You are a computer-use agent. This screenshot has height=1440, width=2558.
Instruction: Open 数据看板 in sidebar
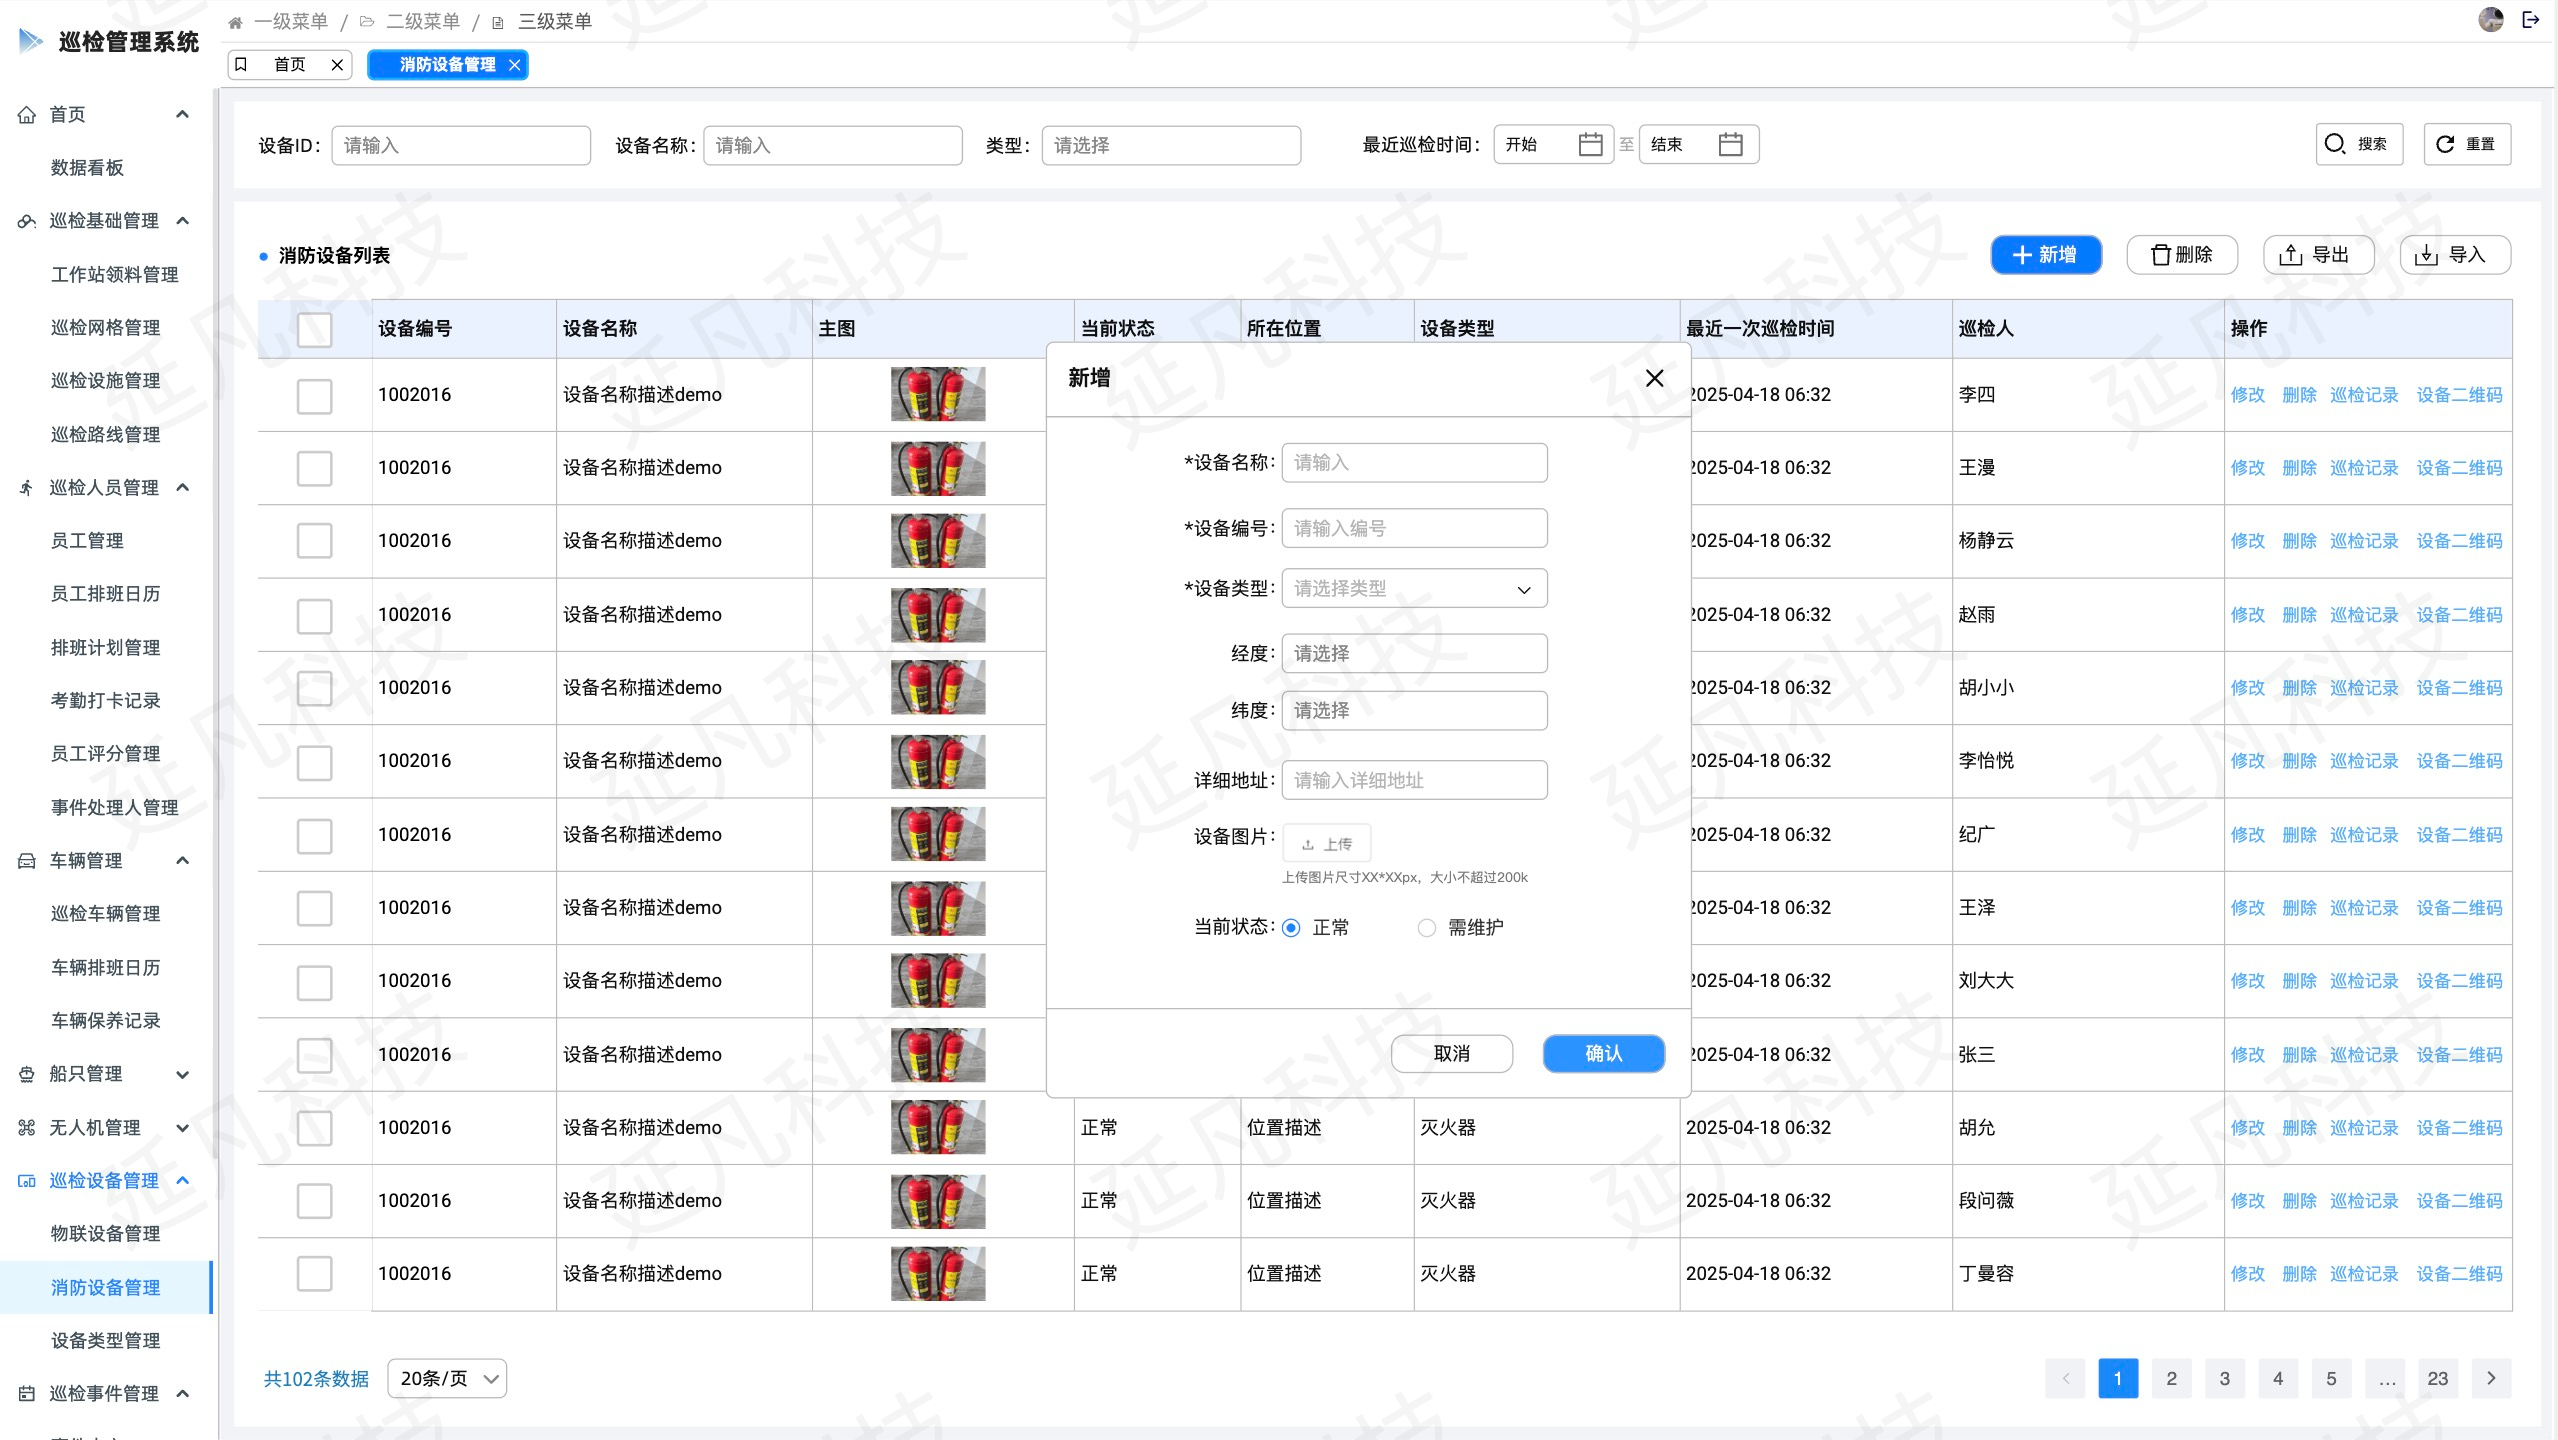coord(87,167)
